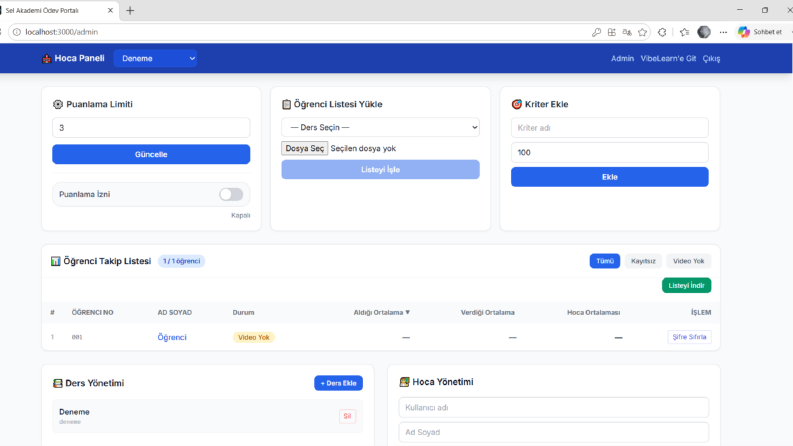The width and height of the screenshot is (793, 446).
Task: Focus the Puanlama Limiti value field
Action: click(151, 128)
